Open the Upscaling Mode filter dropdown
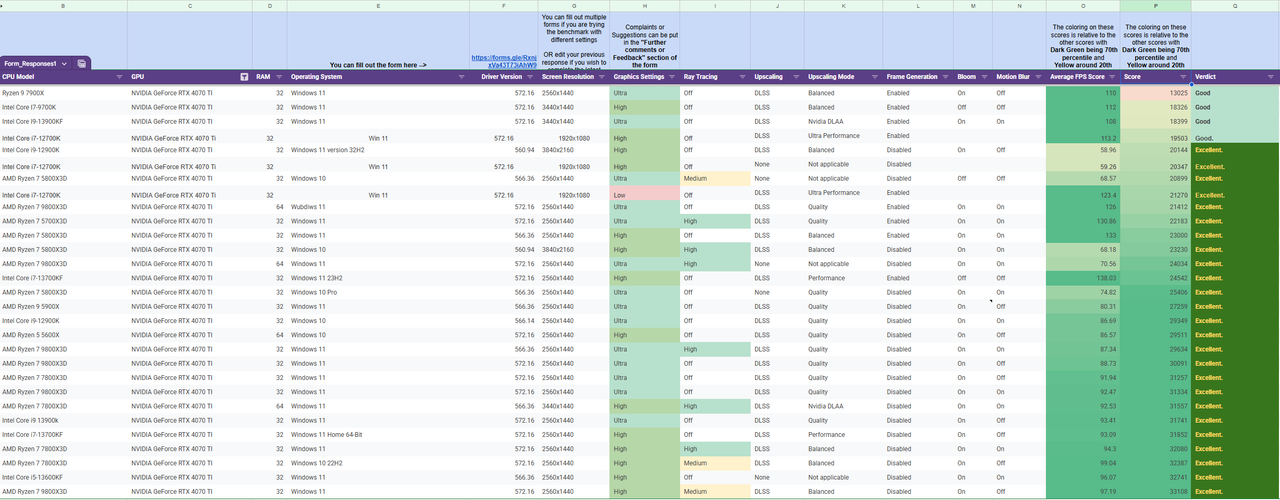The image size is (1280, 500). [x=873, y=77]
